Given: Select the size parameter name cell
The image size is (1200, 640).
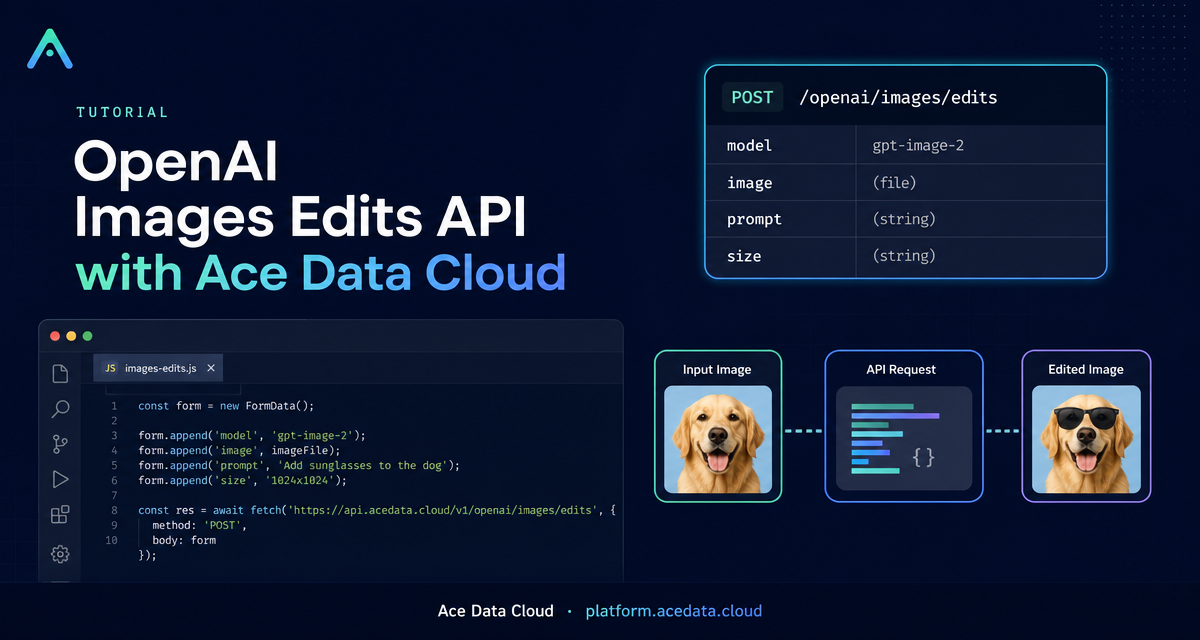Looking at the screenshot, I should tap(781, 256).
